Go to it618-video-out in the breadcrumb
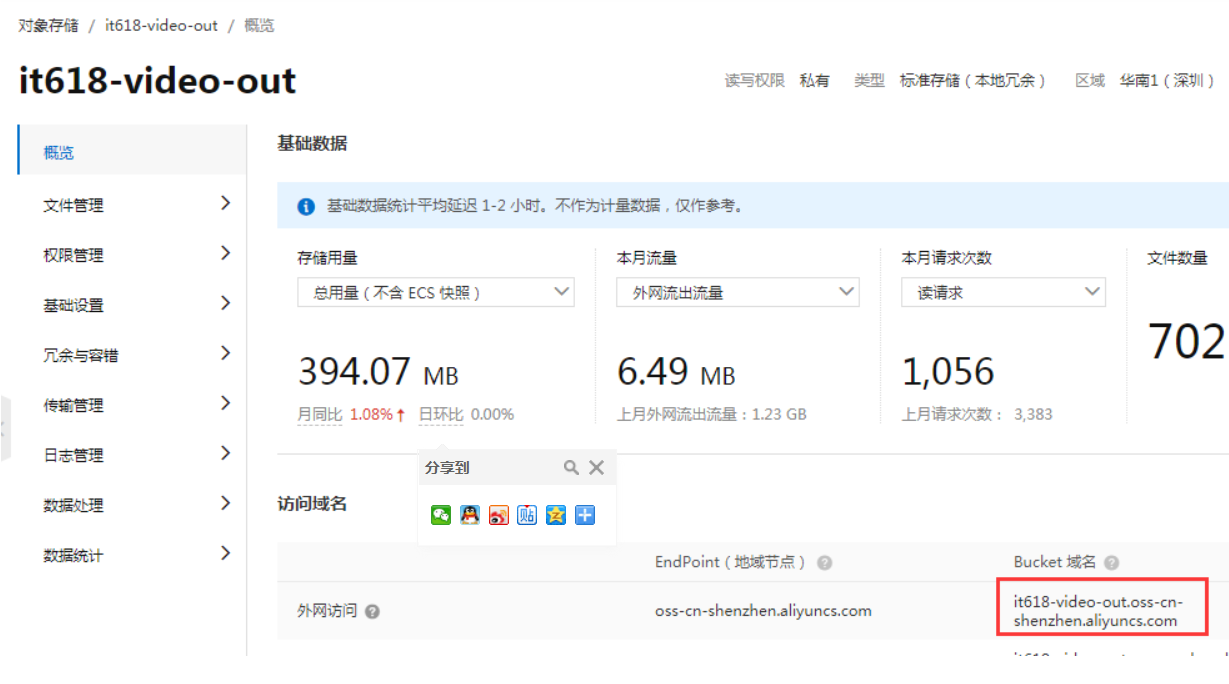1229x684 pixels. (161, 25)
